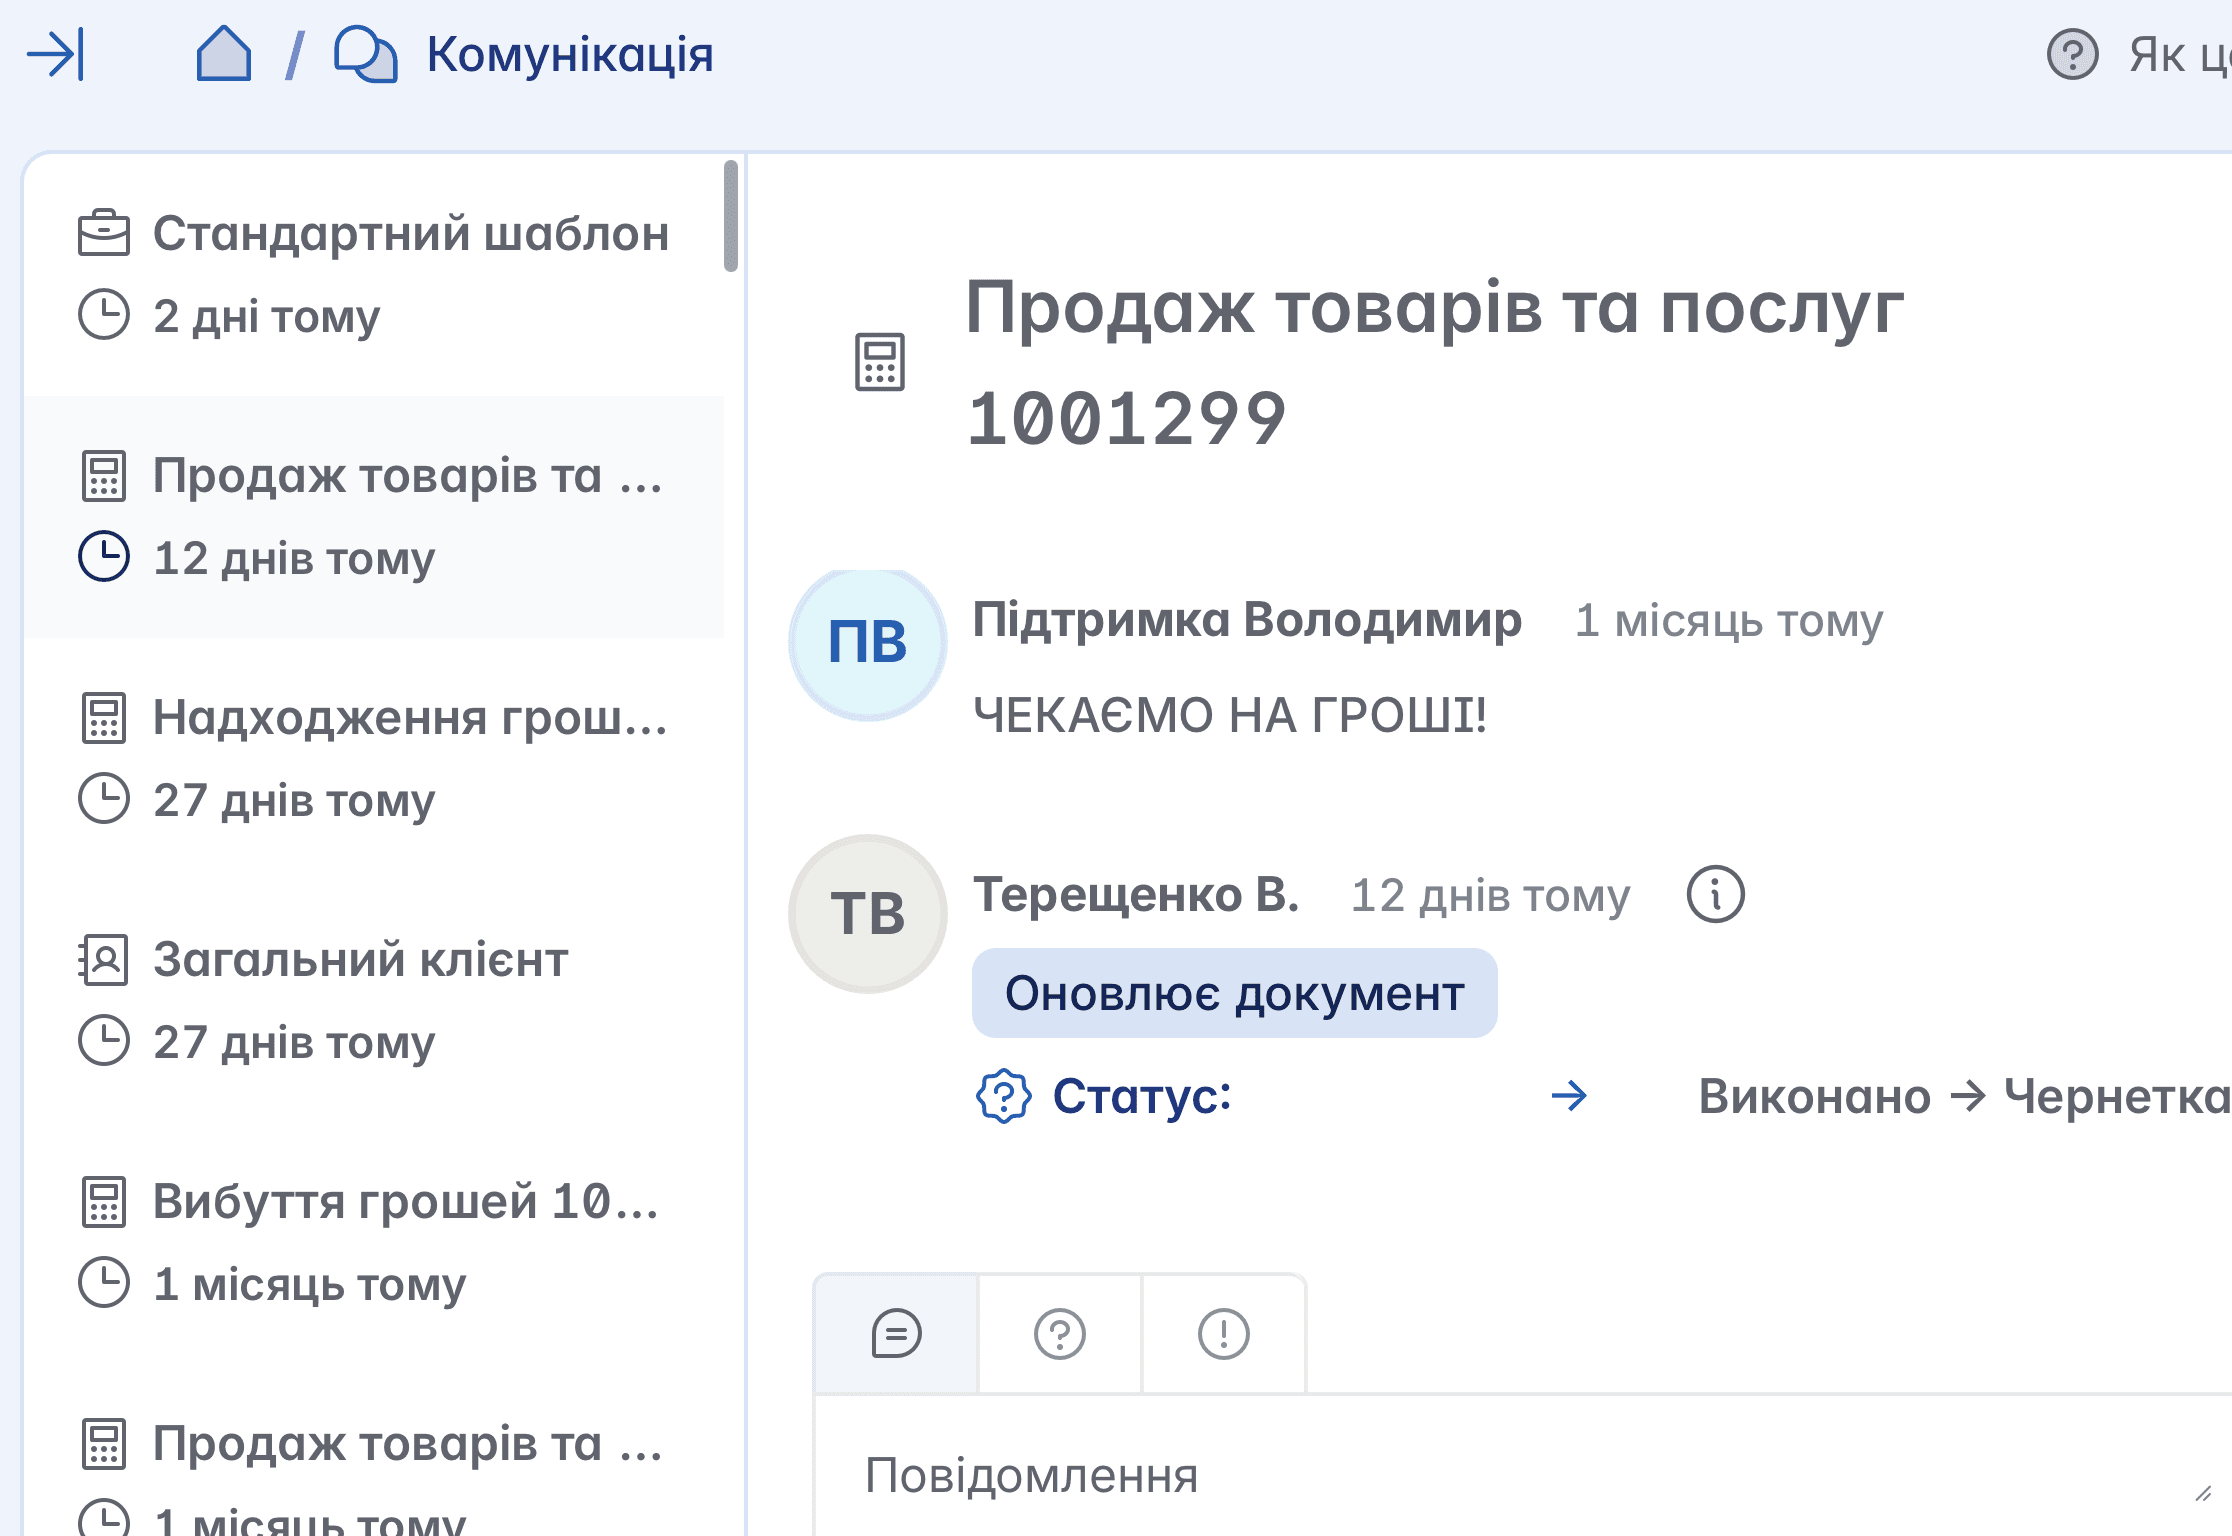Go to home via house icon
This screenshot has height=1536, width=2232.
pos(223,54)
